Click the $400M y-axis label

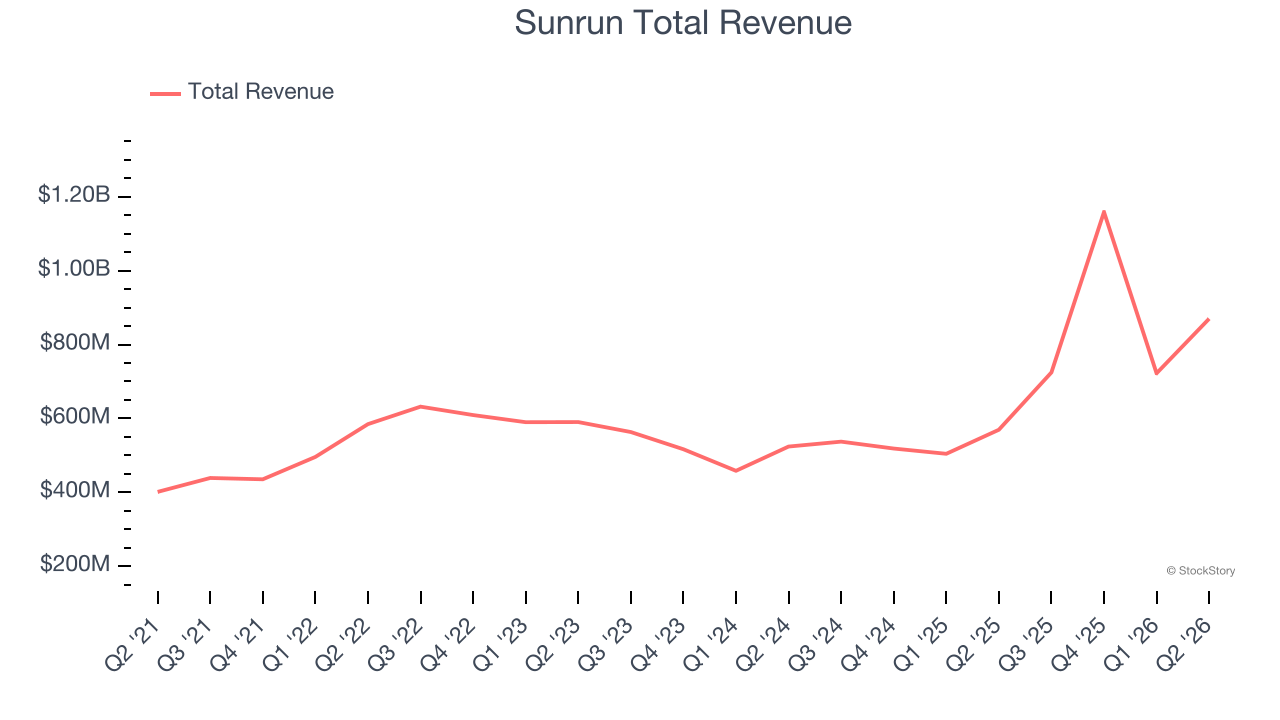75,491
